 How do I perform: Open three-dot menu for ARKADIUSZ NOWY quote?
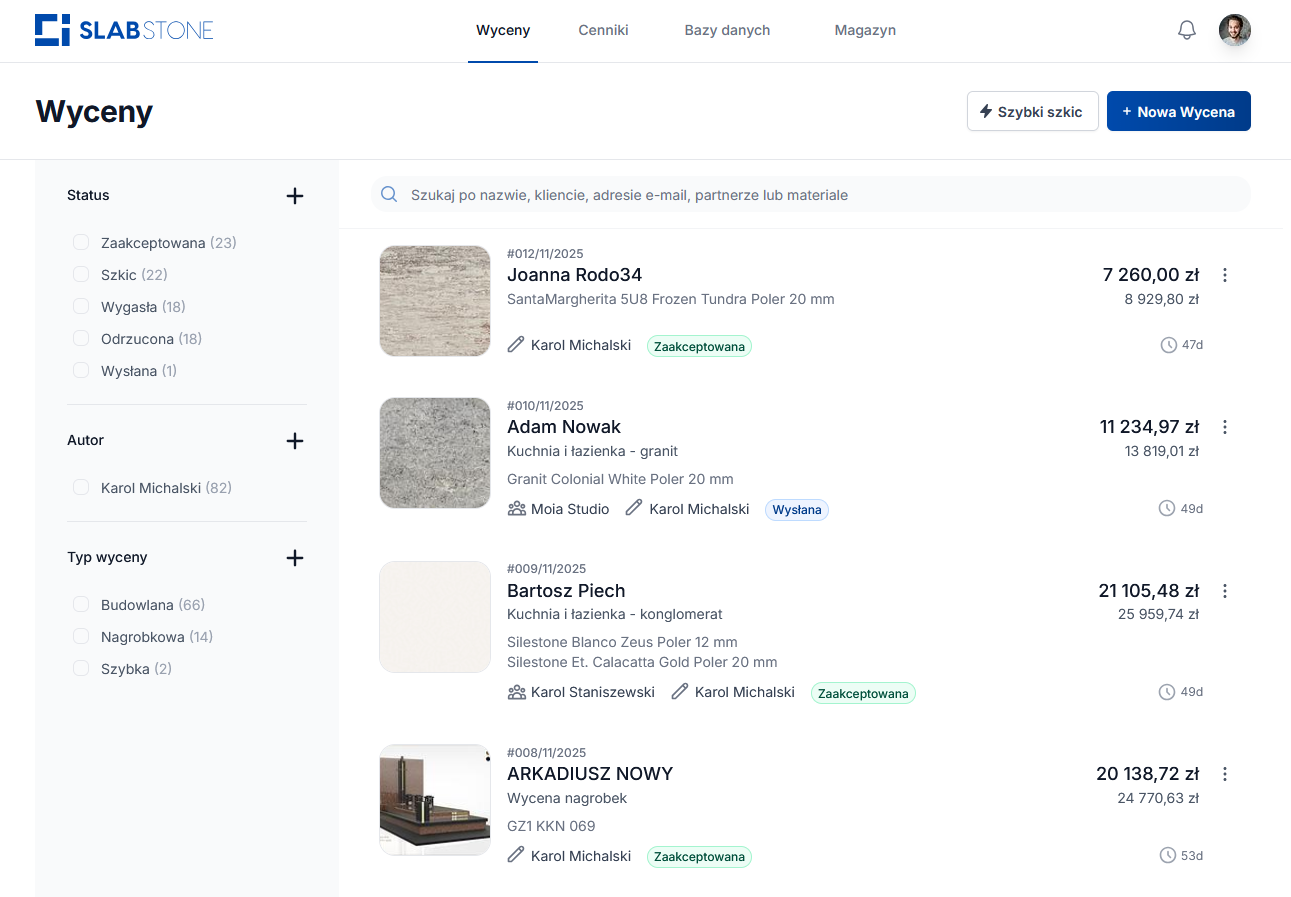1225,774
